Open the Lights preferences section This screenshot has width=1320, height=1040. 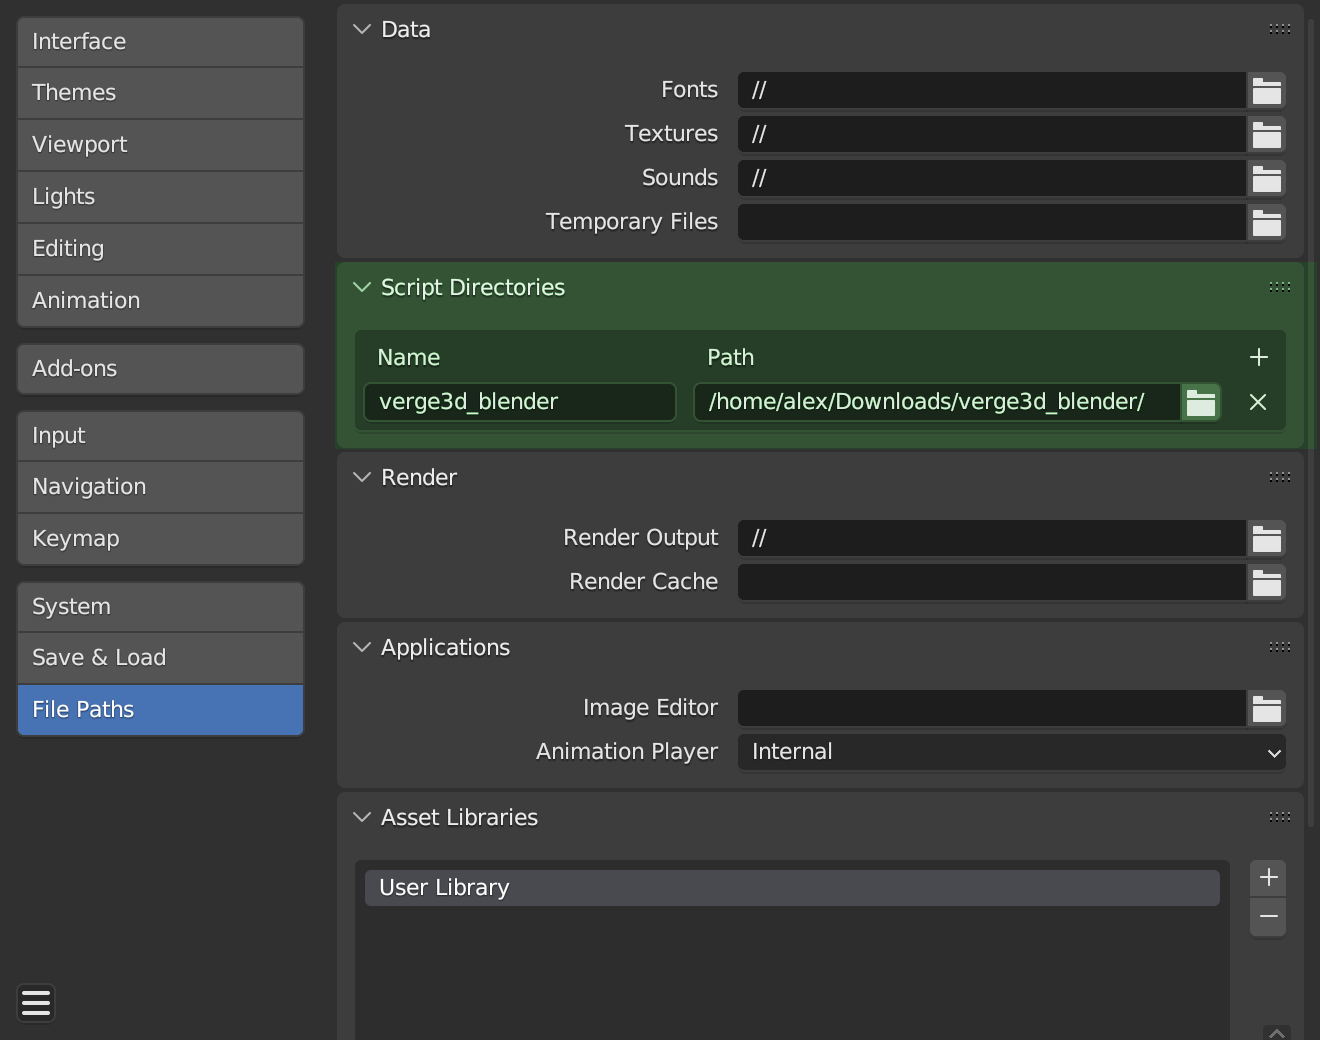tap(160, 197)
